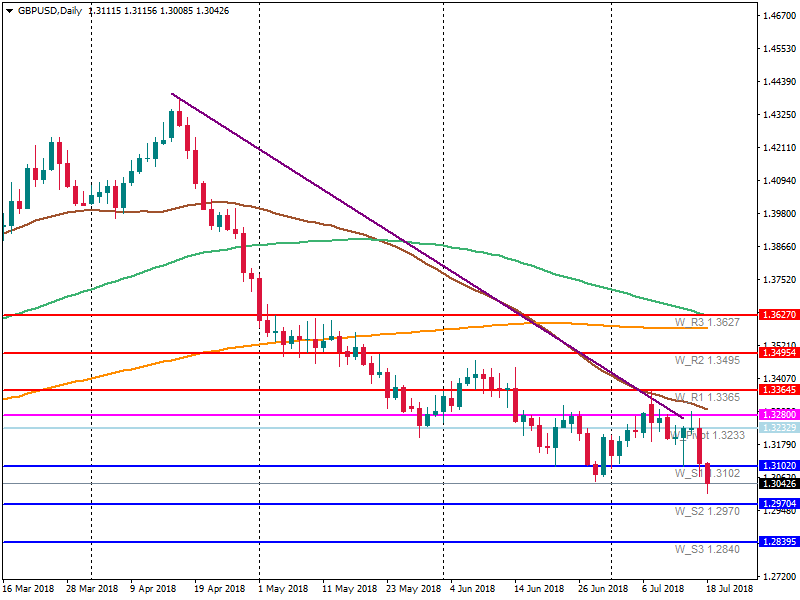800x600 pixels.
Task: Click the red 1.34954 axis price tag
Action: 778,353
